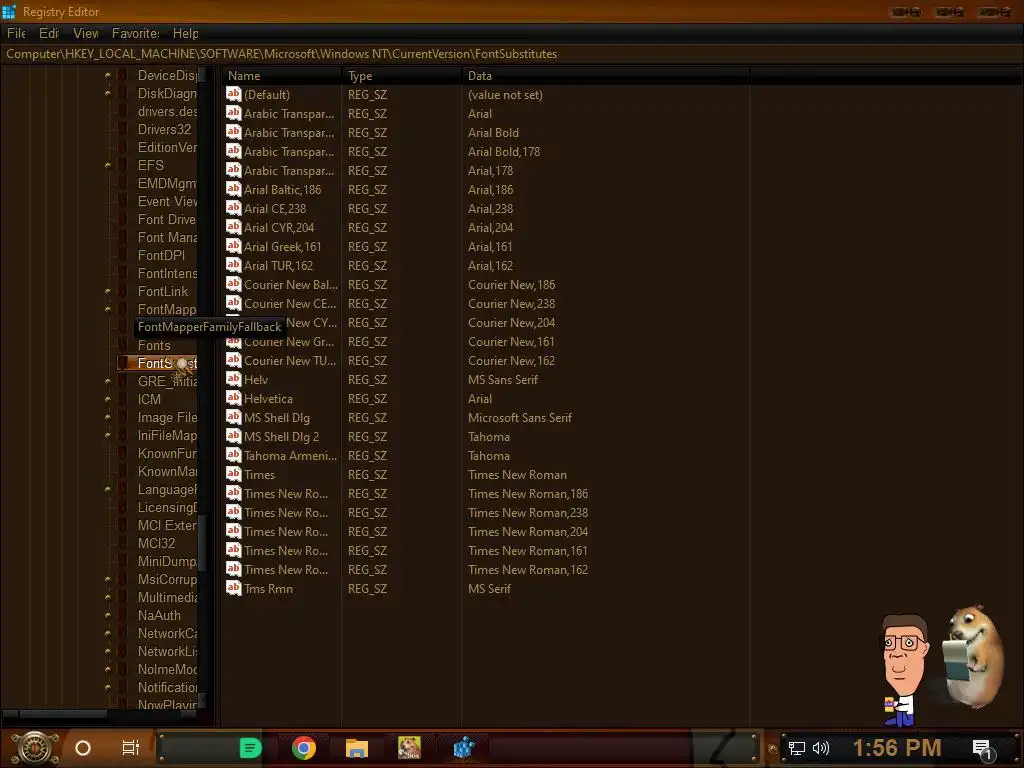
Task: Click the ab icon for Arial Greek,161
Action: point(233,246)
